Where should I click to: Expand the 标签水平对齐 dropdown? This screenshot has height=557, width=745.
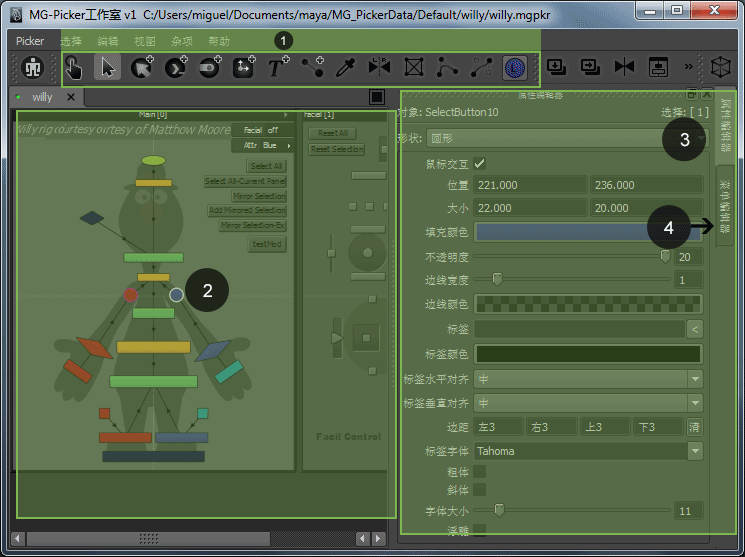tap(588, 379)
